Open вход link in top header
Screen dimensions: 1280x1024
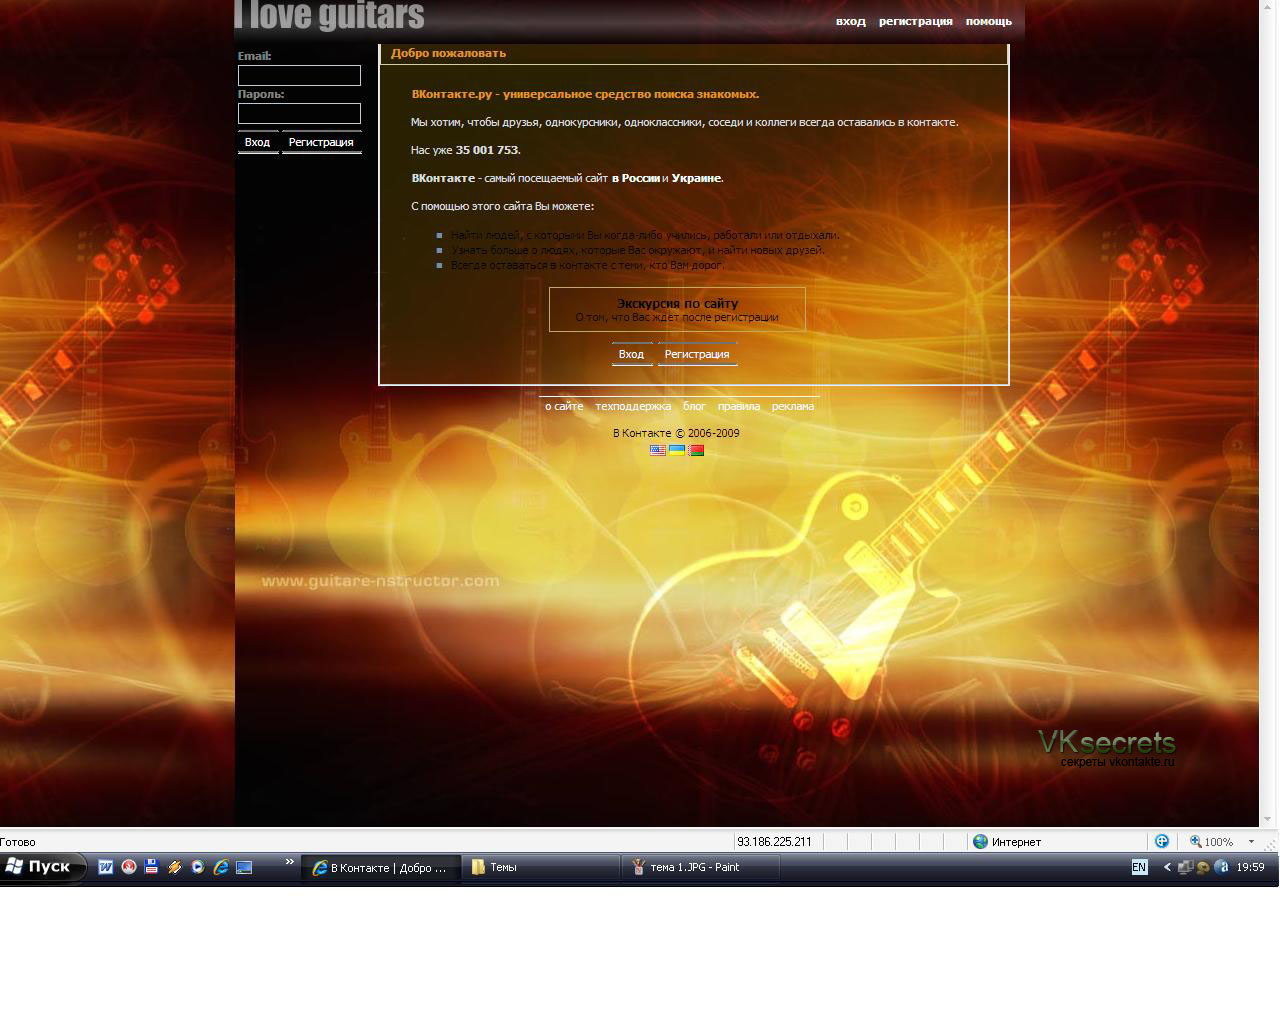pyautogui.click(x=851, y=21)
